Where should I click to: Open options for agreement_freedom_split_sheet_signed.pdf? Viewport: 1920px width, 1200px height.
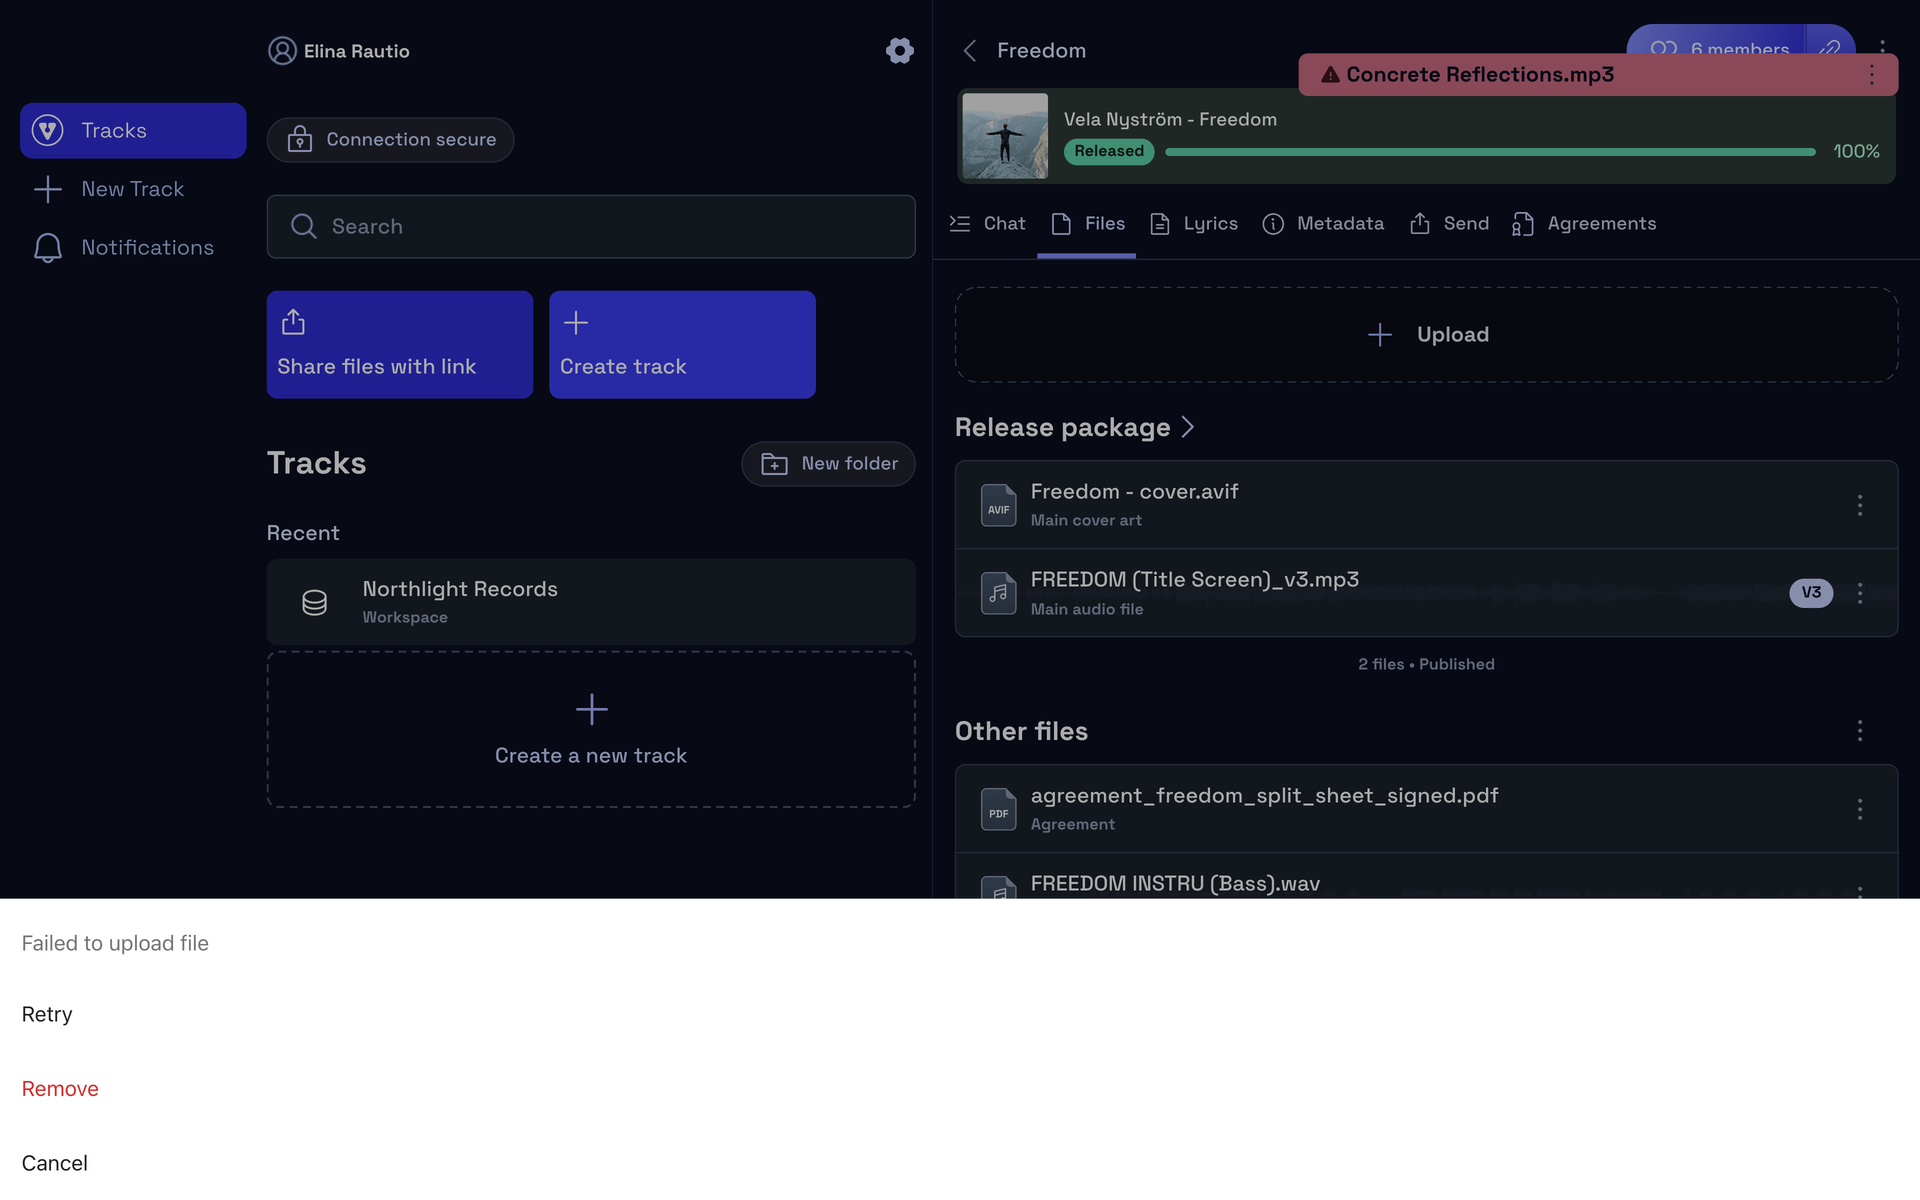tap(1860, 809)
